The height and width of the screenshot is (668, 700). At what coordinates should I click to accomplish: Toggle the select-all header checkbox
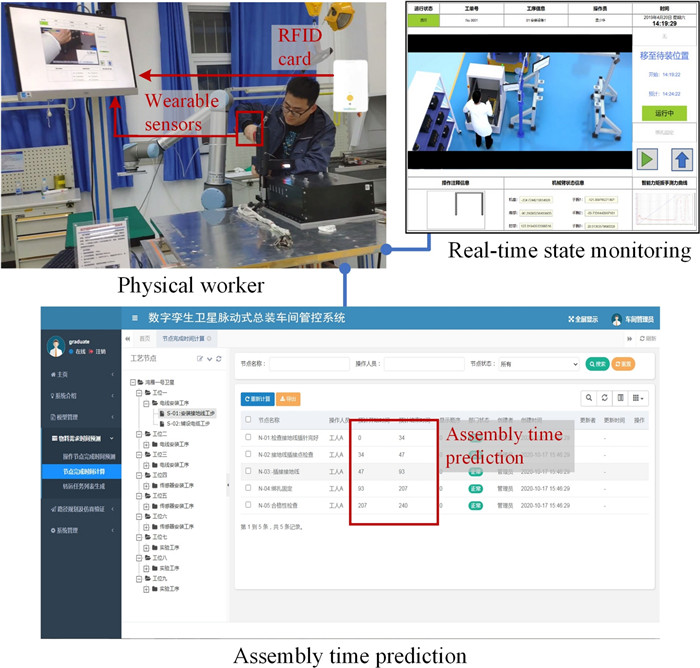[248, 419]
